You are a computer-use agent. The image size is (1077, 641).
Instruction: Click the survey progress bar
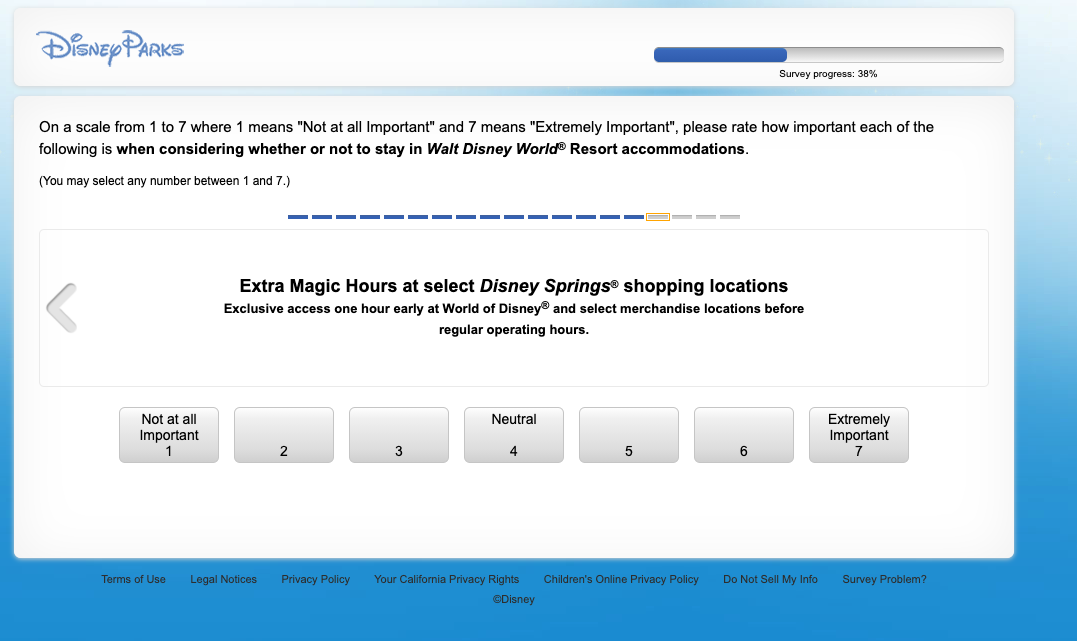coord(828,54)
